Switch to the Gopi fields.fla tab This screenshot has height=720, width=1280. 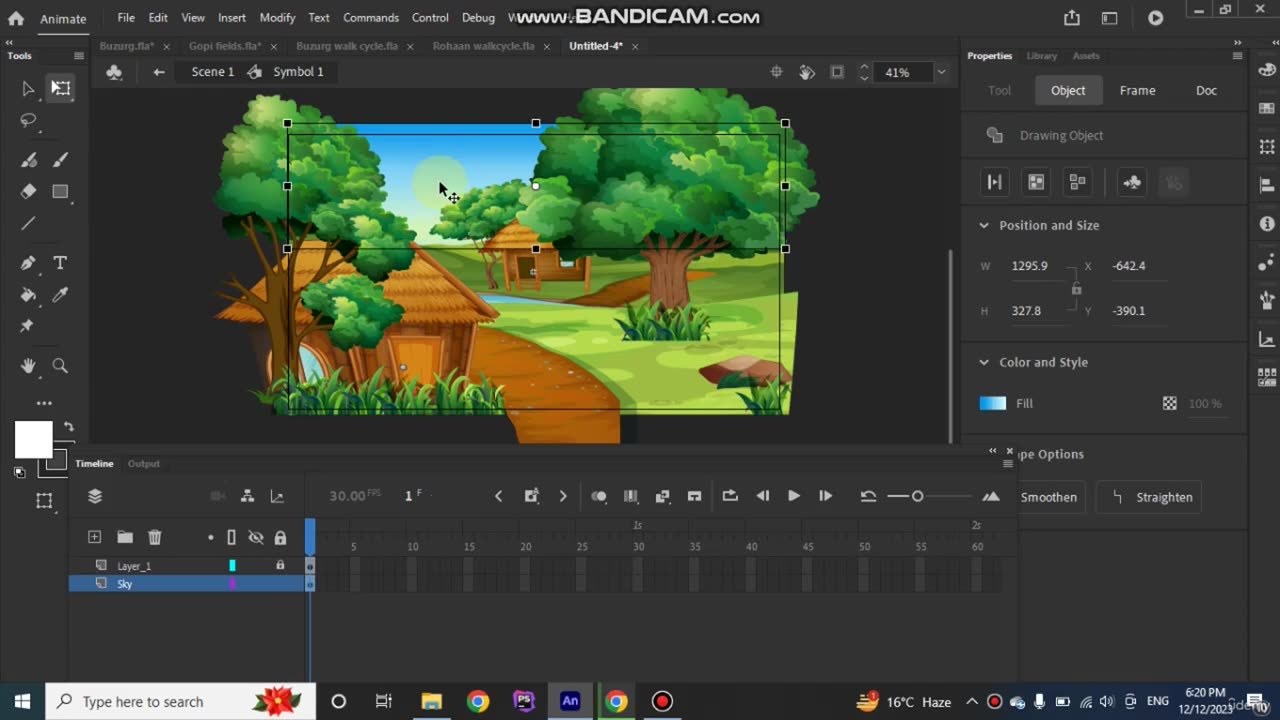coord(225,46)
